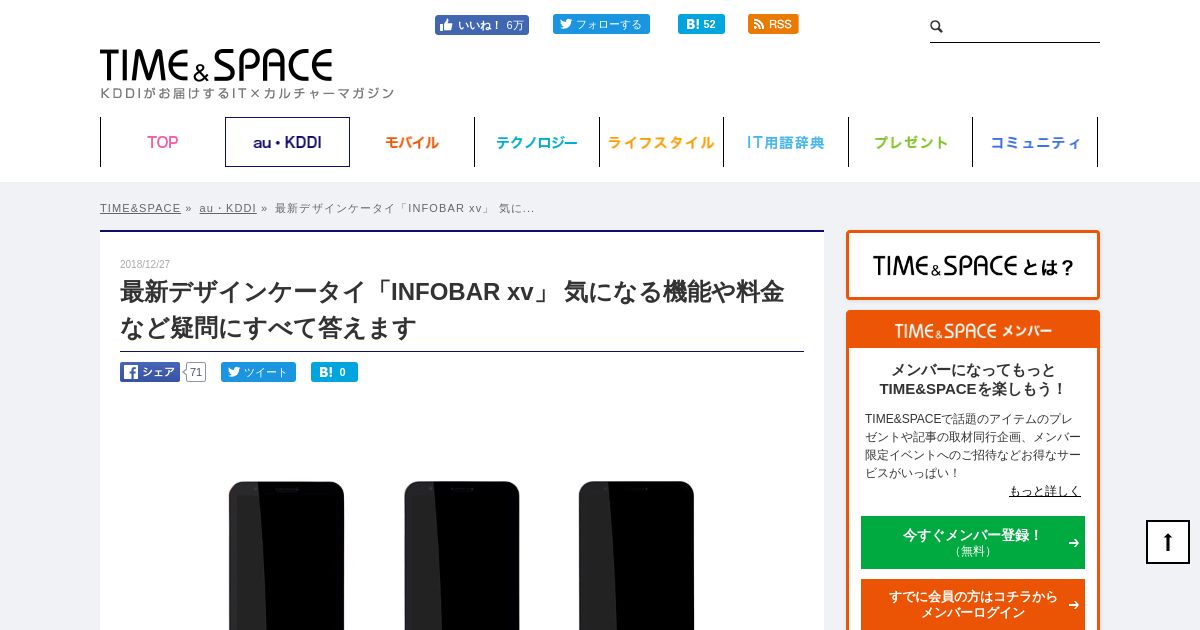Open the モバイル navigation tab
Screen dimensions: 1200x630
[412, 142]
